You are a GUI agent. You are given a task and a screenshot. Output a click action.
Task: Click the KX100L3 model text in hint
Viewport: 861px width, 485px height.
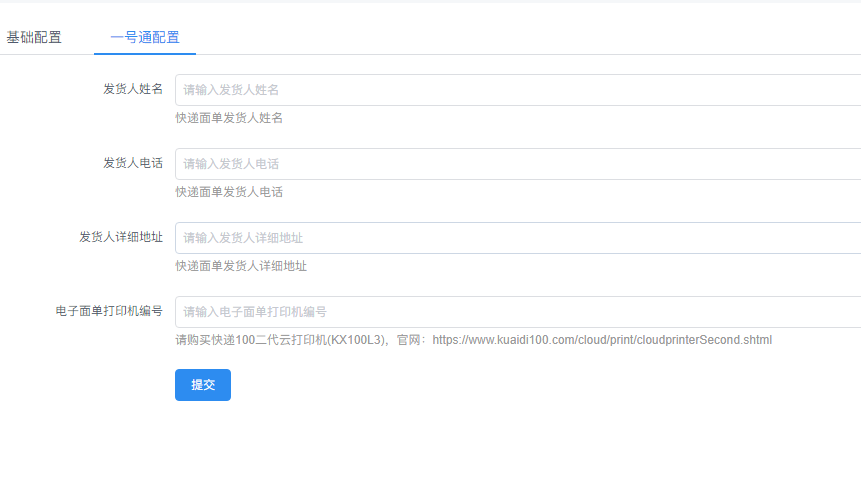tap(356, 340)
